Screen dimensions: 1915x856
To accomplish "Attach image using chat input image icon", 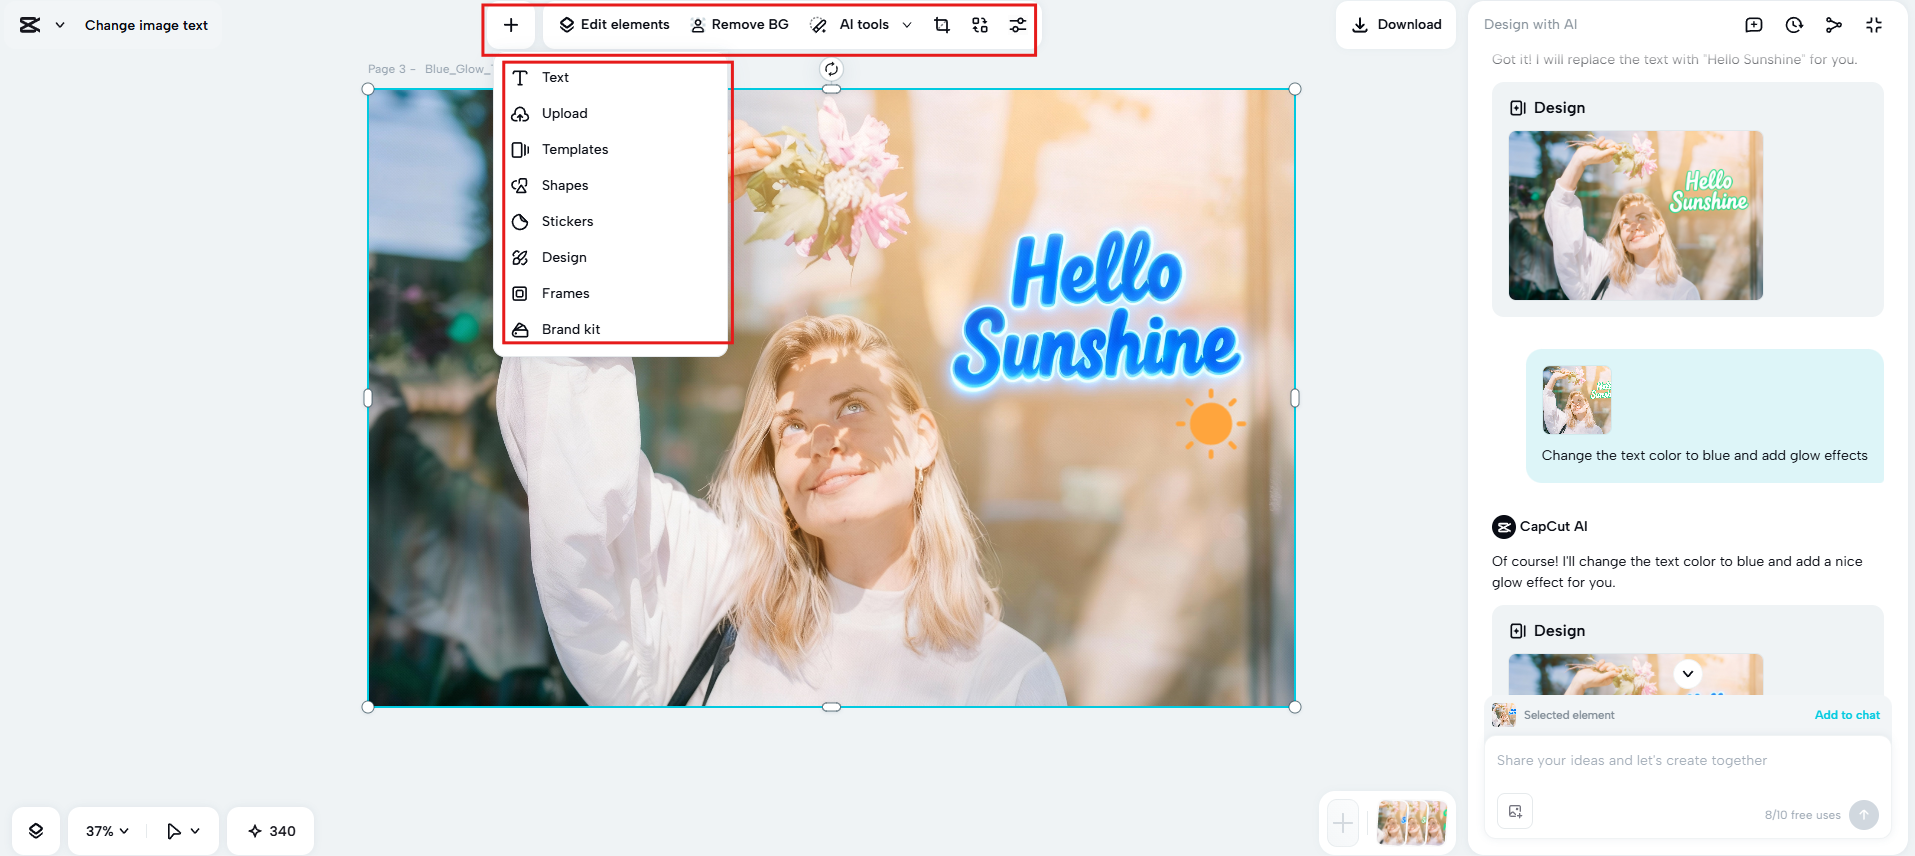I will tap(1515, 811).
